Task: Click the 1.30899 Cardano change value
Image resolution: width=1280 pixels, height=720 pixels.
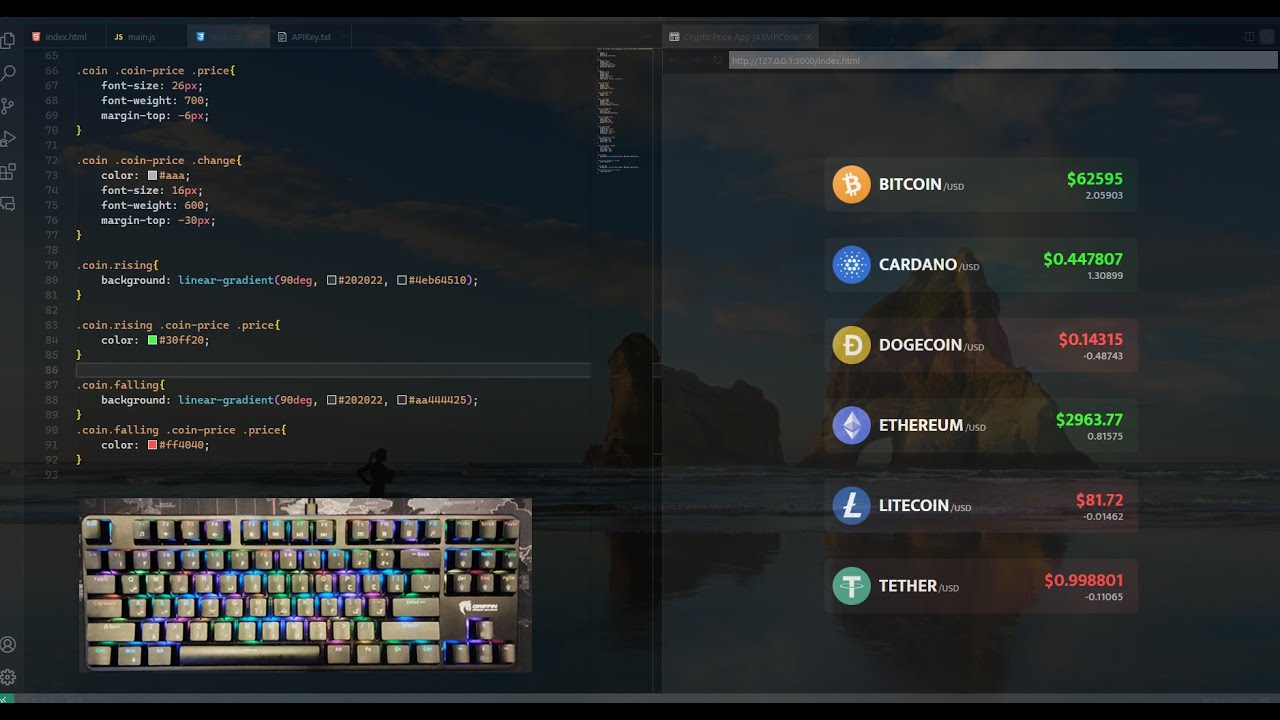Action: [x=1104, y=275]
